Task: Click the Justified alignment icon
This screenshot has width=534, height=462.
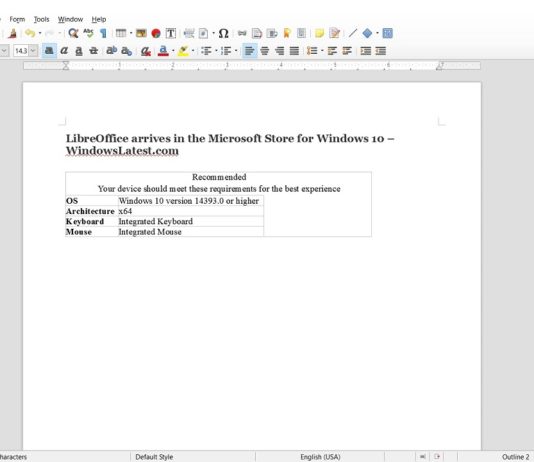Action: (x=294, y=51)
